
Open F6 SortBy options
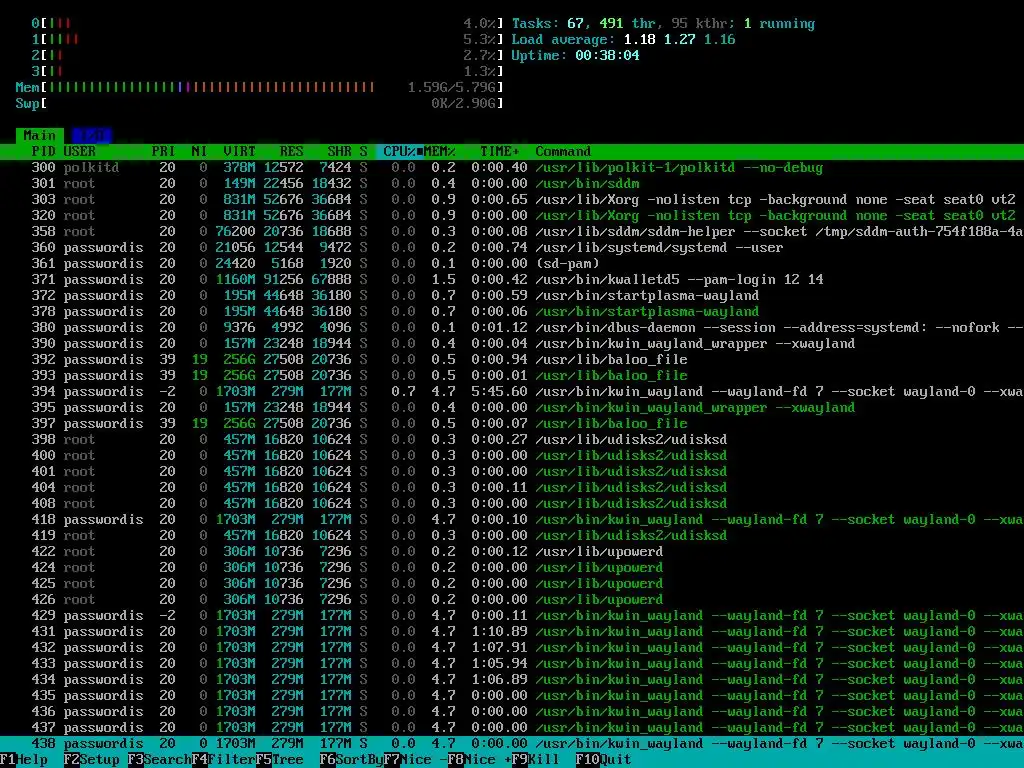(x=352, y=760)
